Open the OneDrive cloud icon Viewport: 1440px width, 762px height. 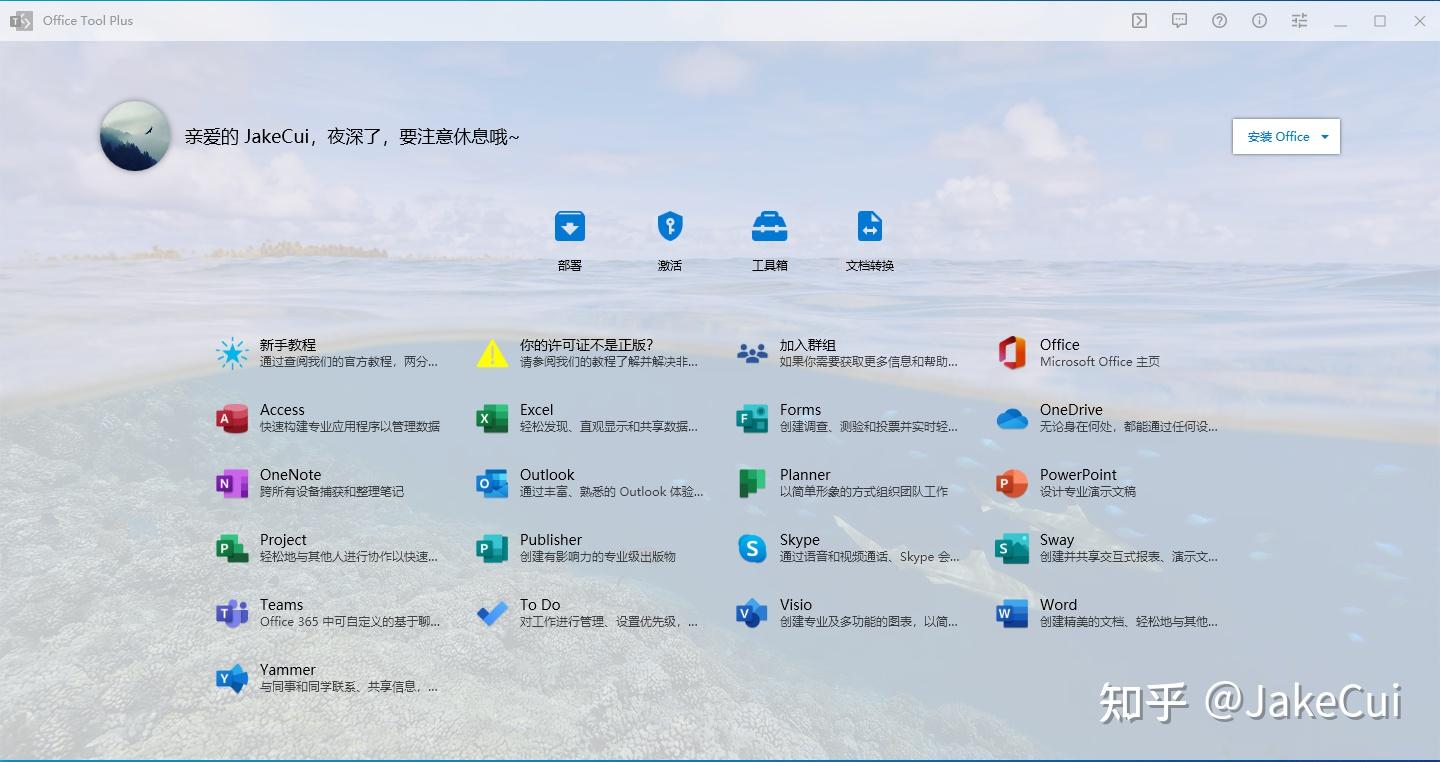(x=1012, y=418)
